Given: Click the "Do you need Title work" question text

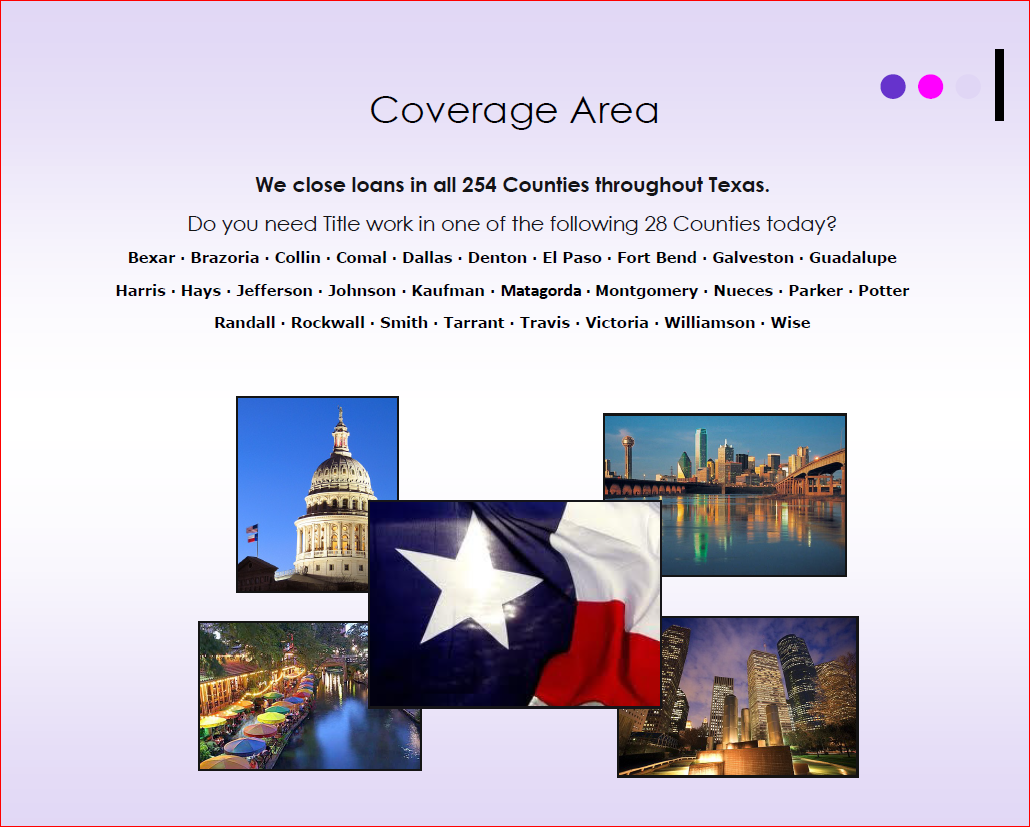Looking at the screenshot, I should click(512, 224).
